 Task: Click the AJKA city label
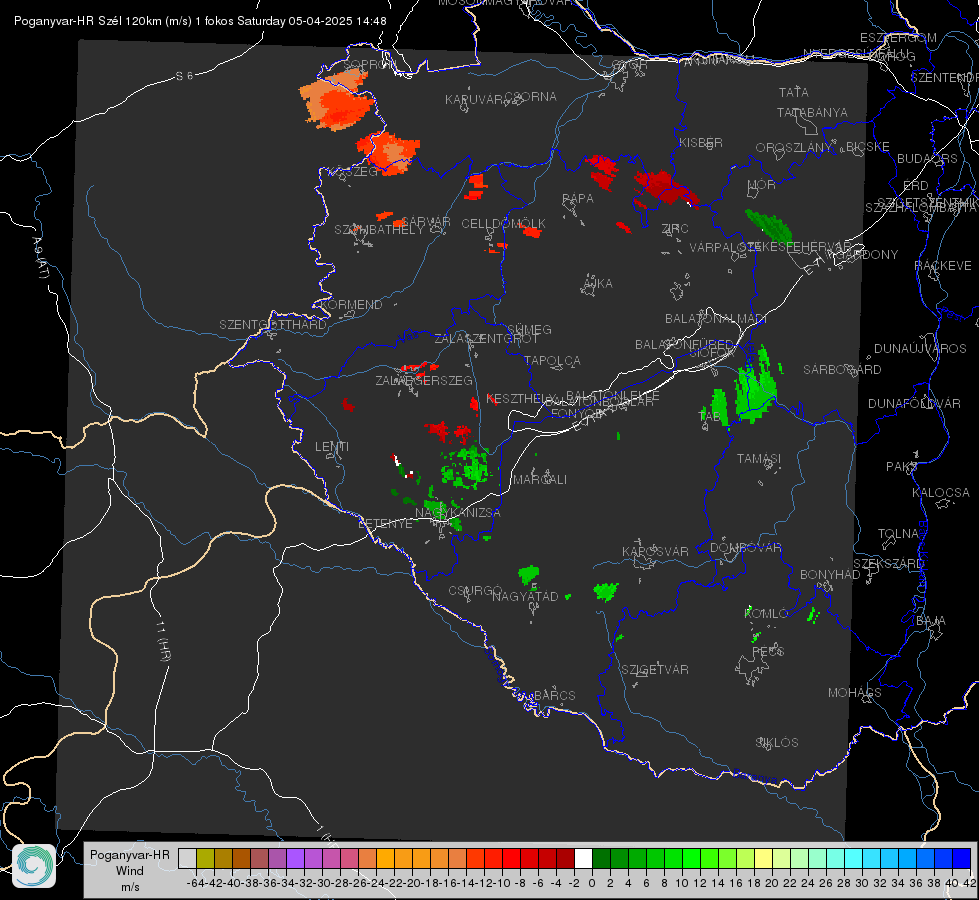coord(598,283)
